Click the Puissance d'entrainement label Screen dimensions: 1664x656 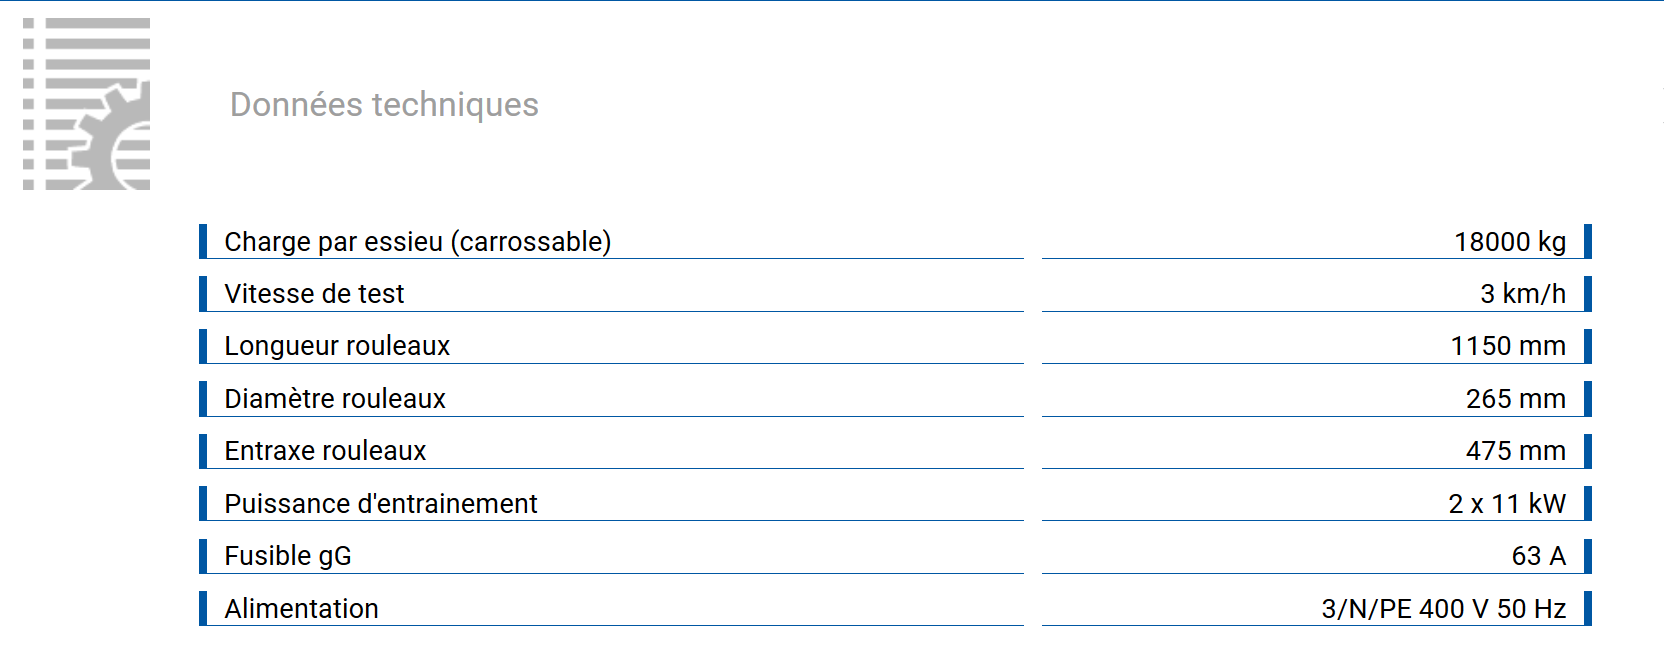click(x=381, y=504)
